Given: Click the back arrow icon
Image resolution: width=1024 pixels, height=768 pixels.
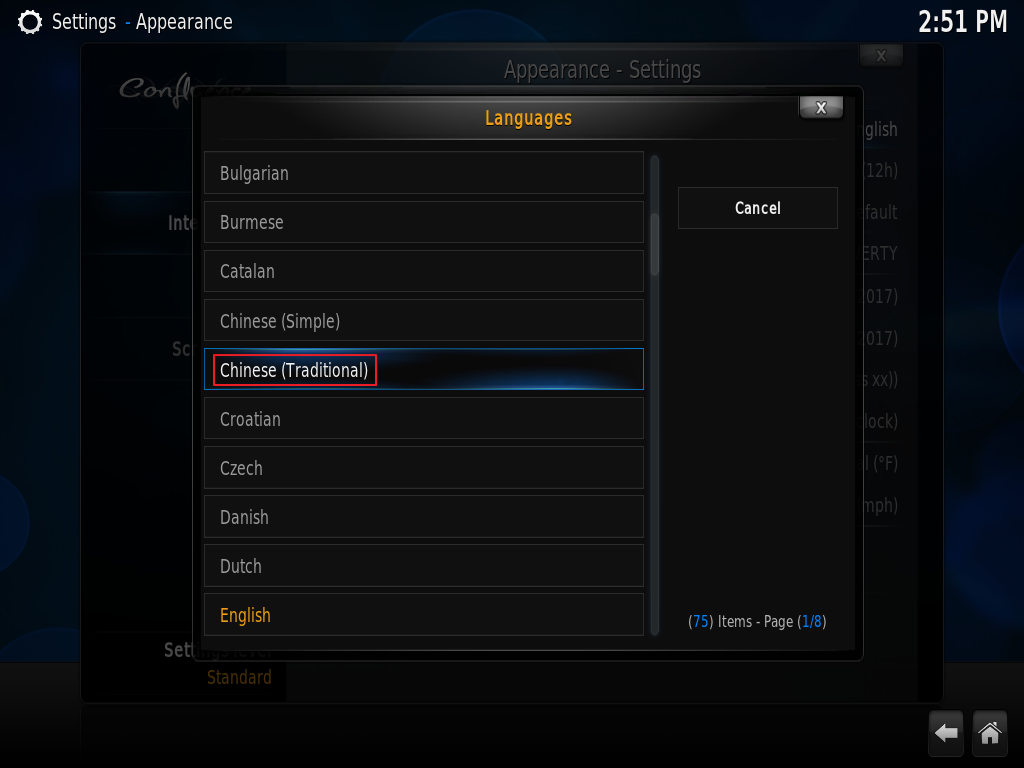Looking at the screenshot, I should 946,733.
